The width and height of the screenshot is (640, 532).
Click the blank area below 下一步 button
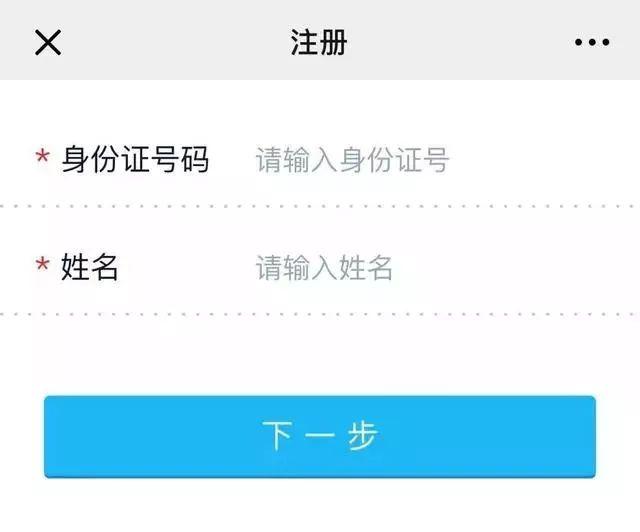click(320, 505)
